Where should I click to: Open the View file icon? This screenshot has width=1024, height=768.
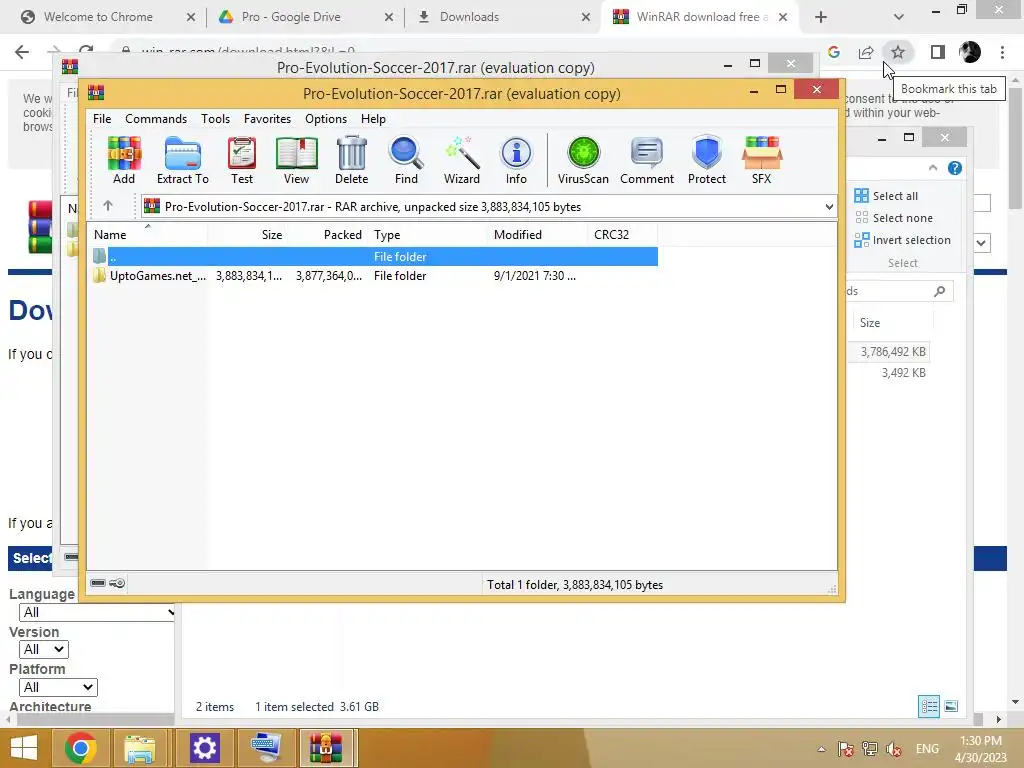coord(296,161)
